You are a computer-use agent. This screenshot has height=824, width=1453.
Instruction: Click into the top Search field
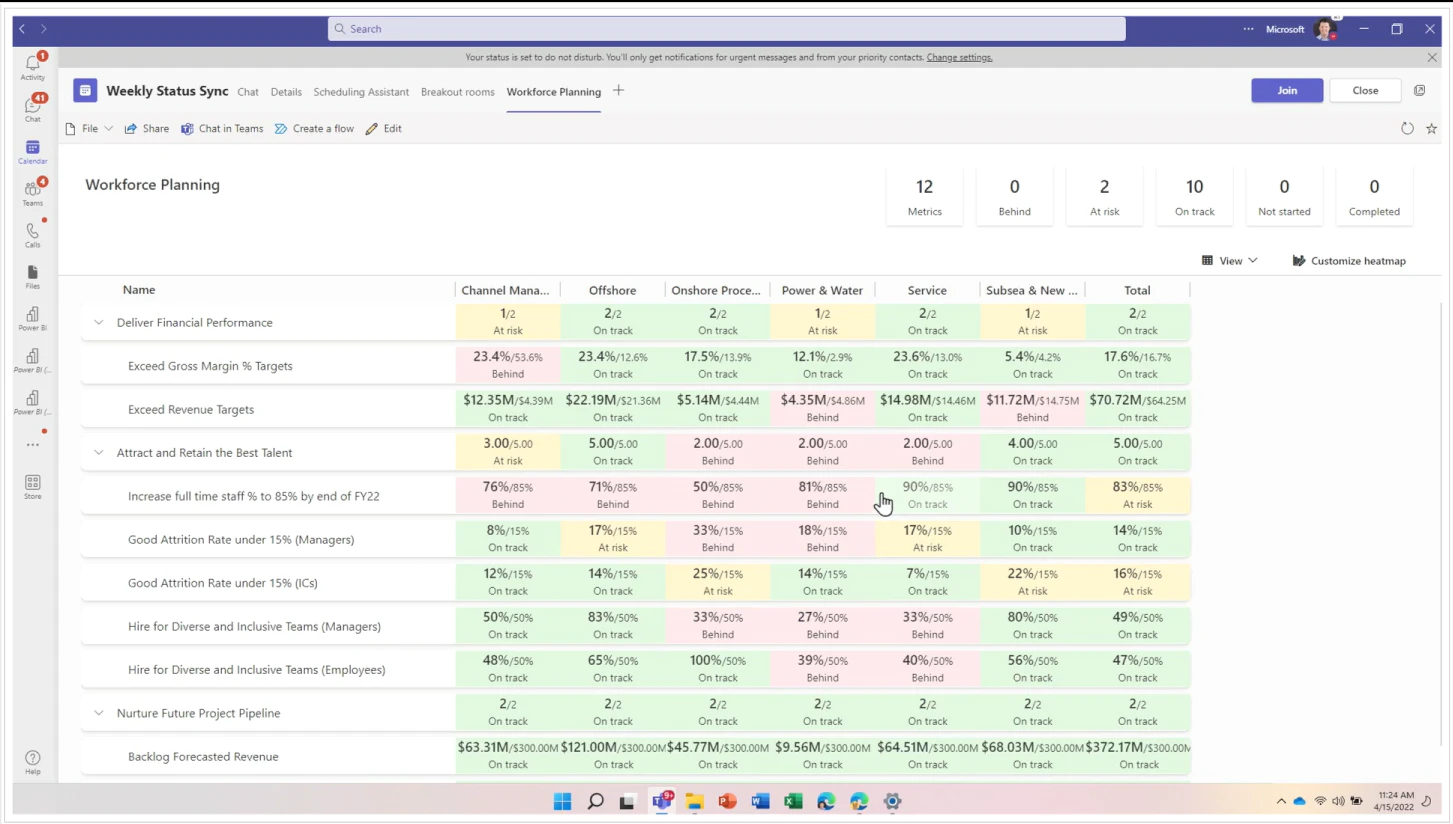point(727,29)
